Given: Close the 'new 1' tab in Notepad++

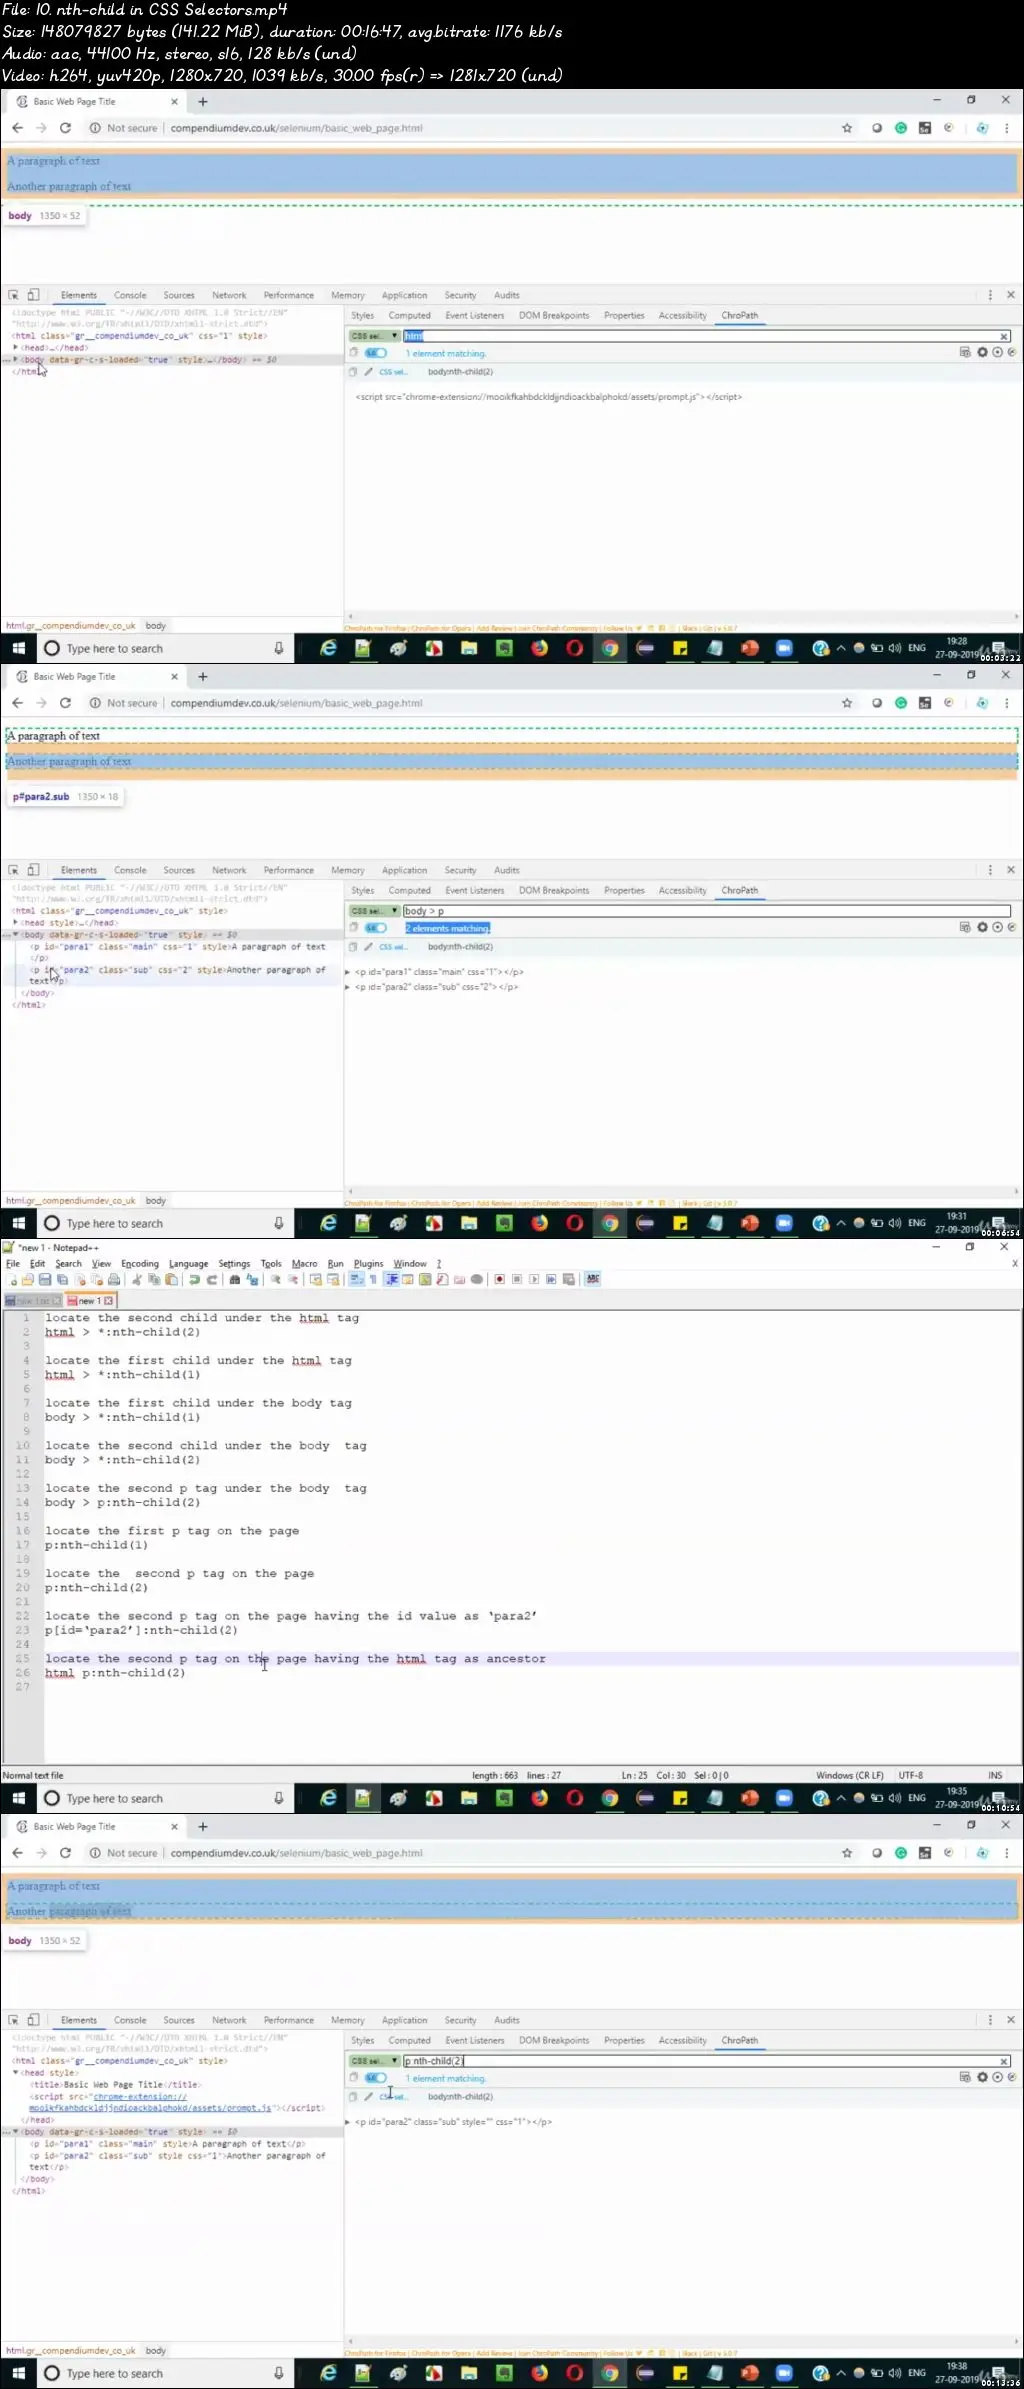Looking at the screenshot, I should 109,1301.
